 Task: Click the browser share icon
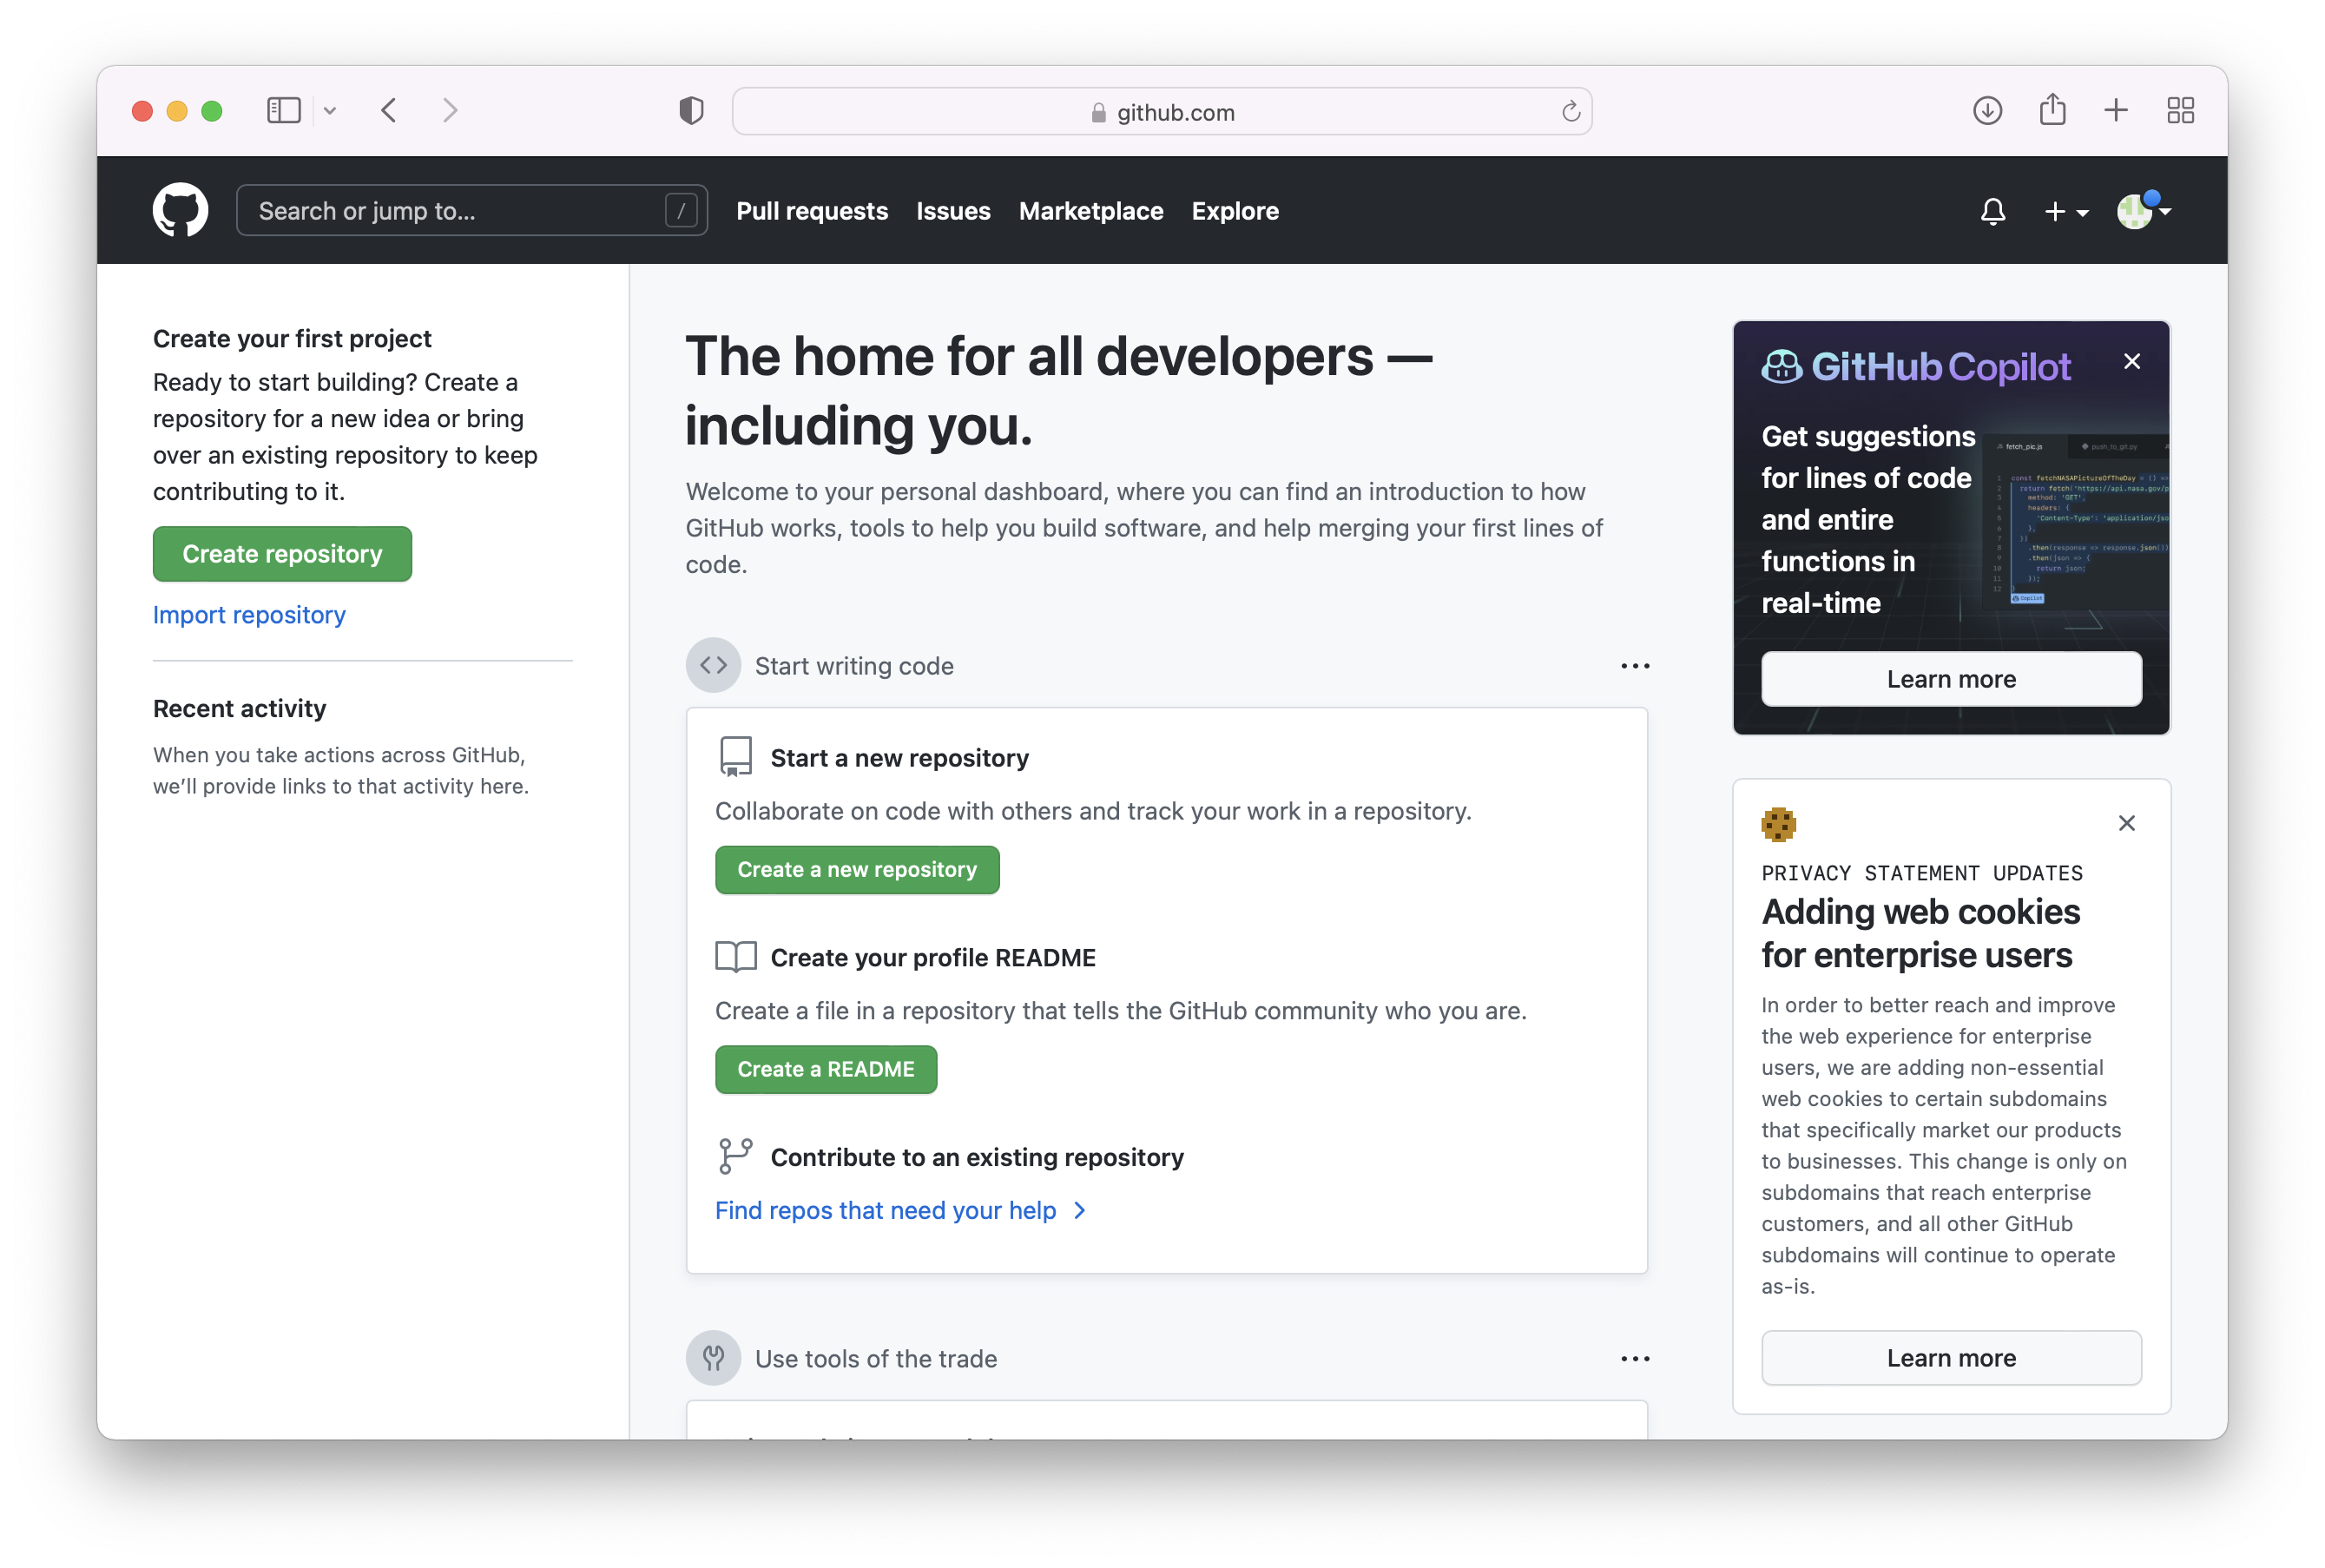(2052, 110)
